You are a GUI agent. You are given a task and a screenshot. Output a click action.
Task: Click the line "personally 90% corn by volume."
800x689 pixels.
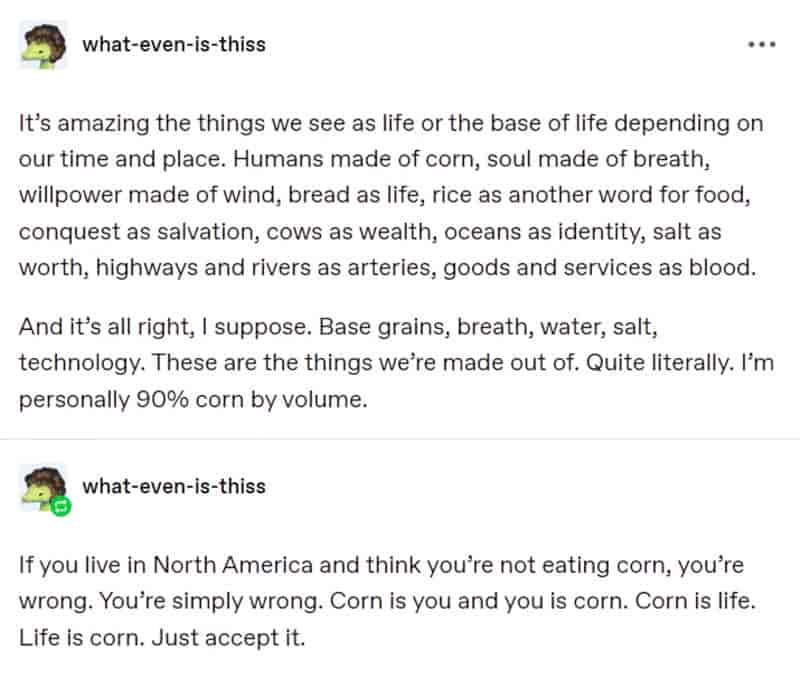pyautogui.click(x=193, y=400)
